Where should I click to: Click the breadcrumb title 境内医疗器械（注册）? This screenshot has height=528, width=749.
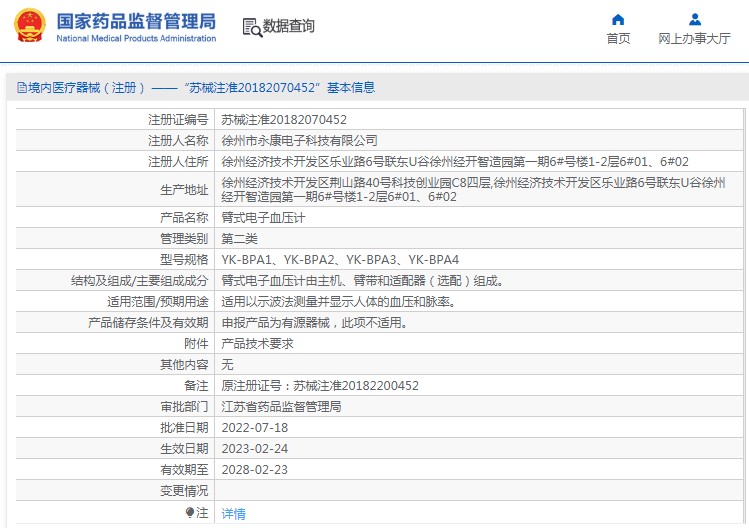coord(86,88)
